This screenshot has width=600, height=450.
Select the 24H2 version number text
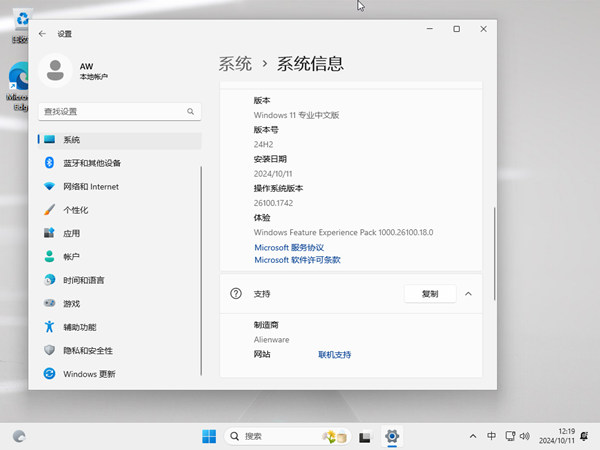point(263,145)
